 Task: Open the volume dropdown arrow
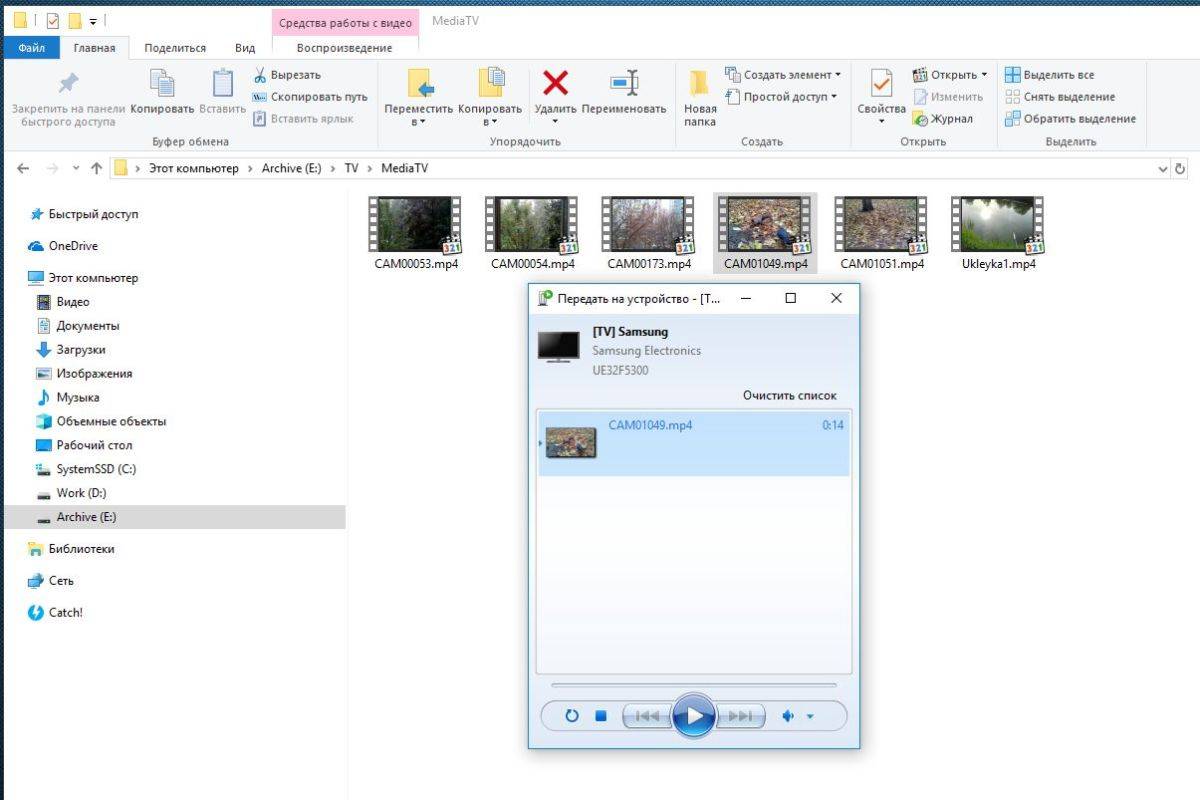click(810, 717)
